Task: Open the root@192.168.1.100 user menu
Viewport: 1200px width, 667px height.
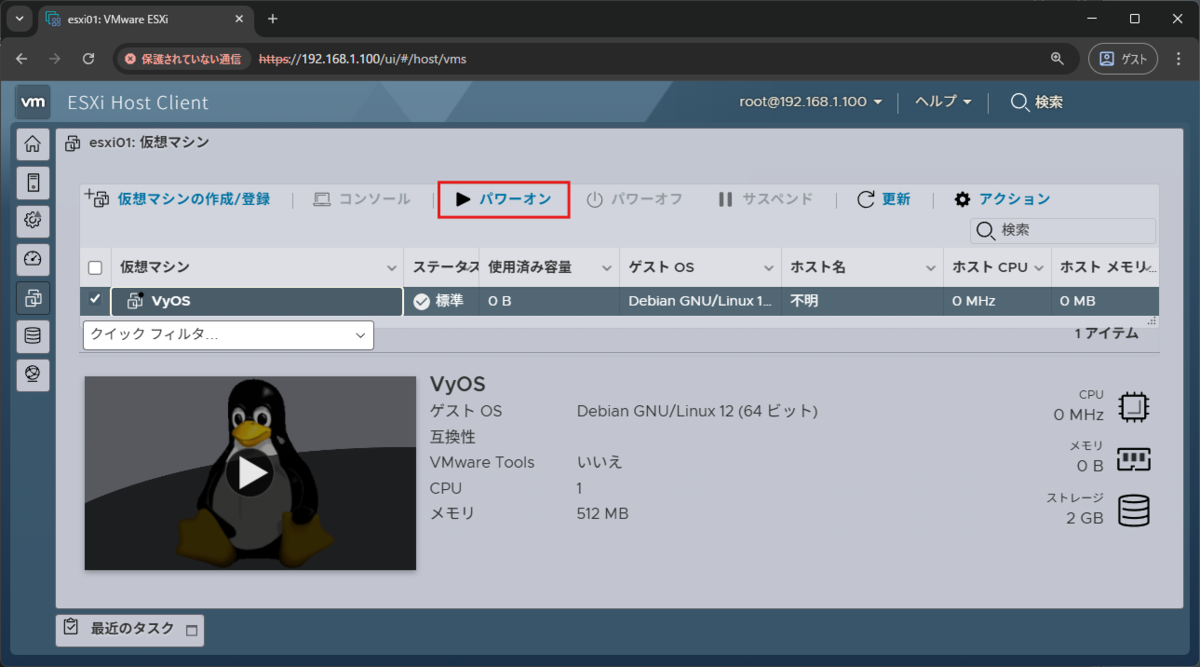Action: tap(811, 102)
